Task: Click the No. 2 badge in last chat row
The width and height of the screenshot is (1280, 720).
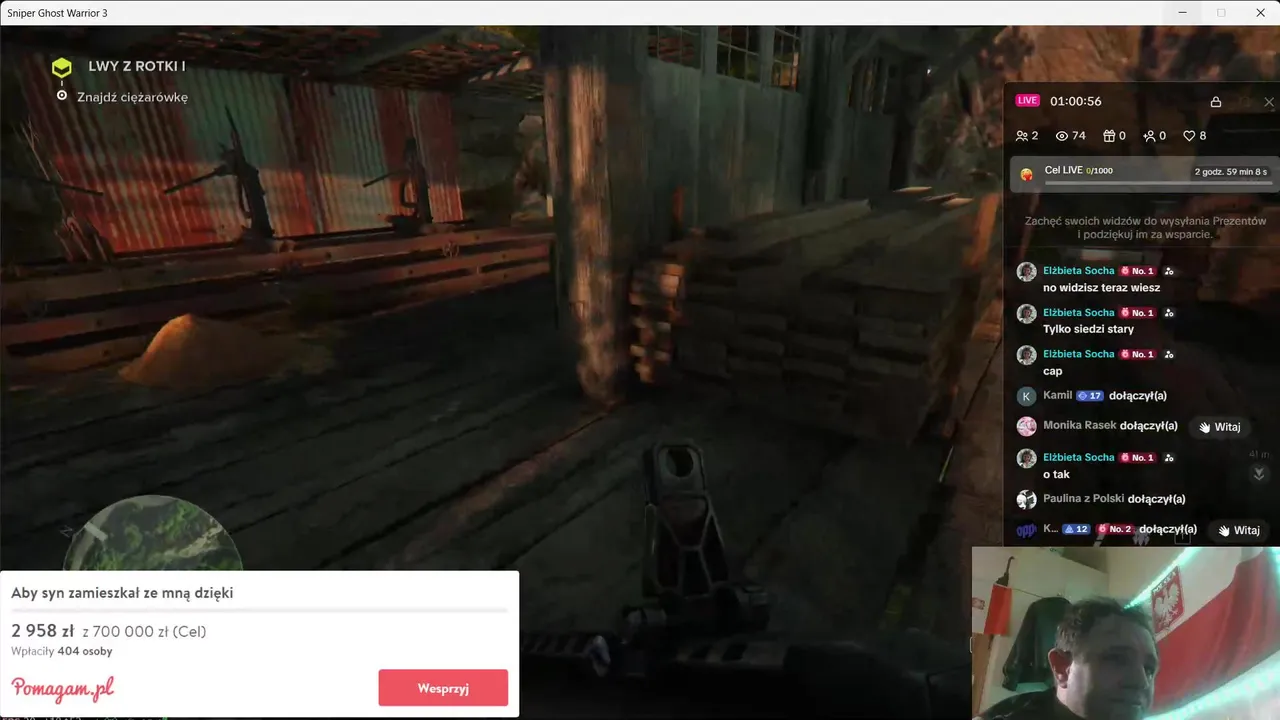Action: [1115, 529]
